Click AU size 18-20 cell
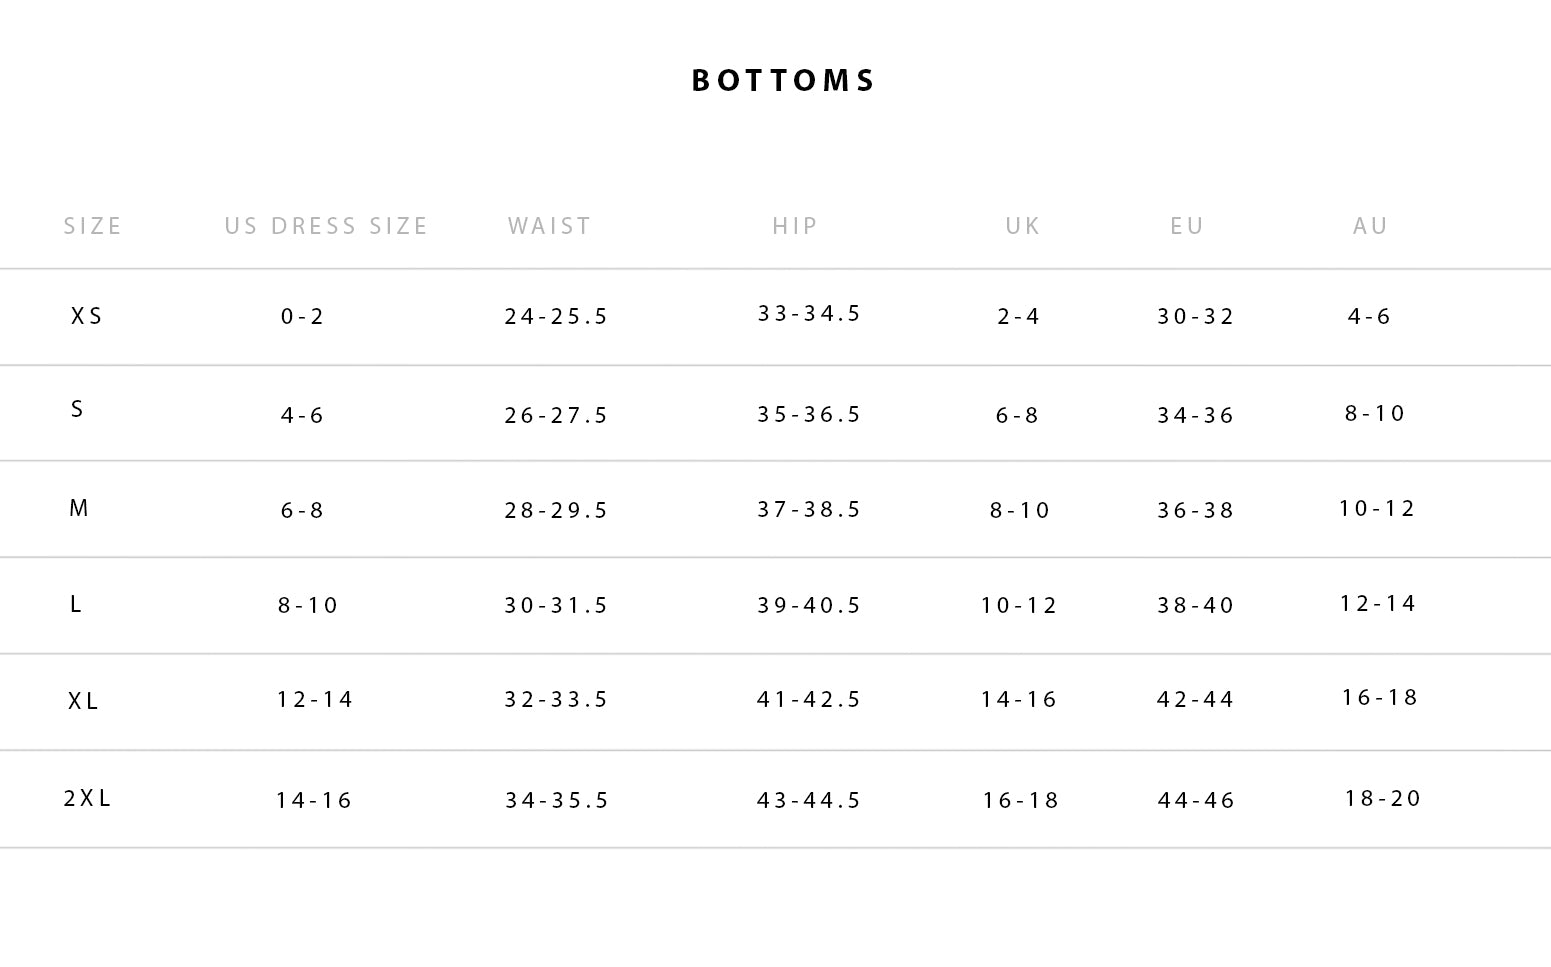The height and width of the screenshot is (967, 1551). (1383, 799)
